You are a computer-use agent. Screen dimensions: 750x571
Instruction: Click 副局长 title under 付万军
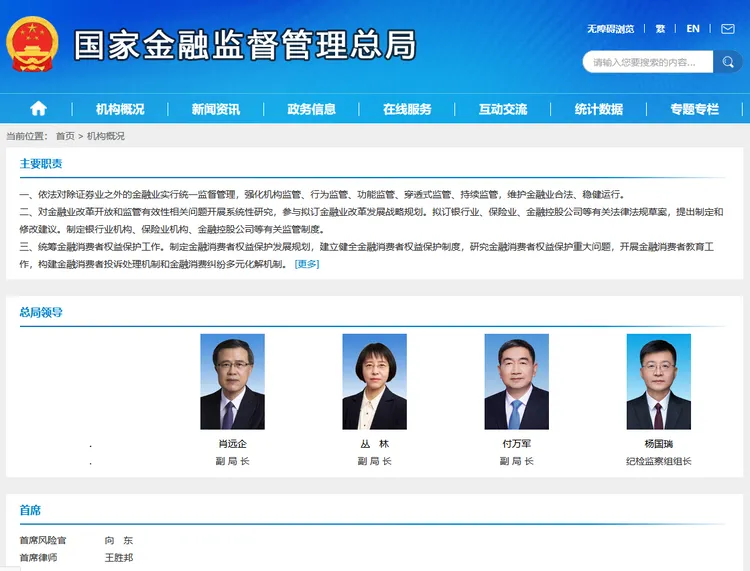[517, 461]
